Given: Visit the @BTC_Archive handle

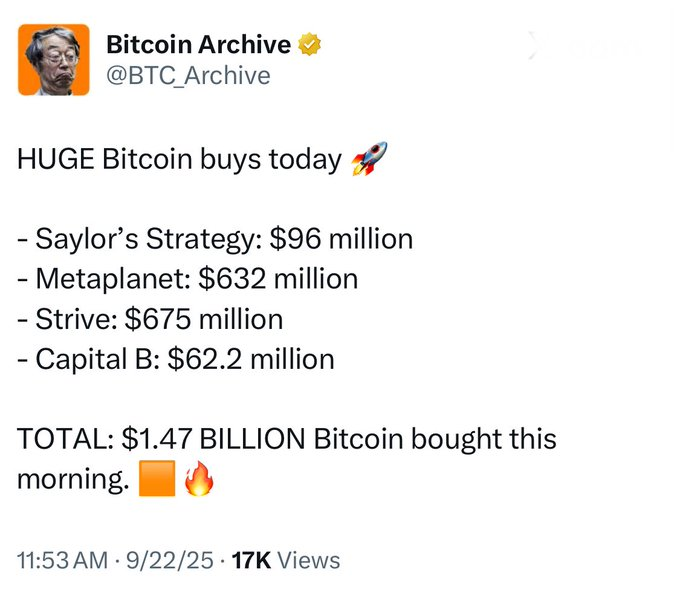Looking at the screenshot, I should coord(188,76).
